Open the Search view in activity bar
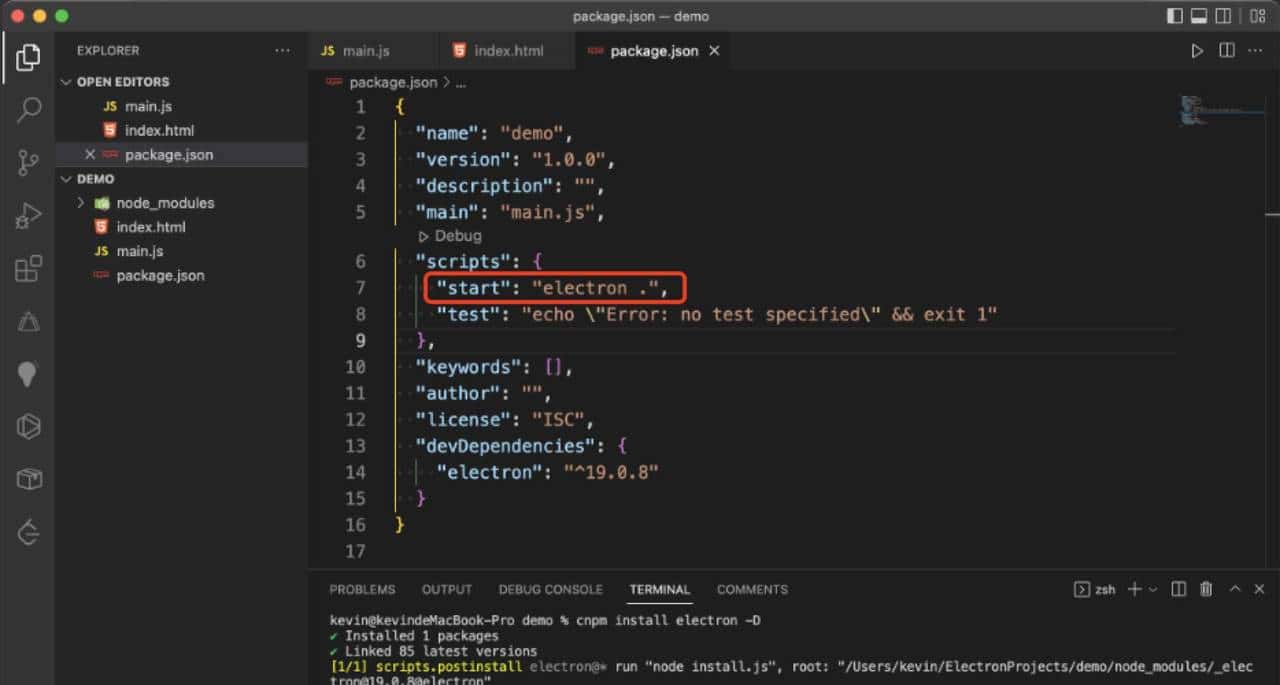Screen dimensions: 1280x685 (29, 109)
